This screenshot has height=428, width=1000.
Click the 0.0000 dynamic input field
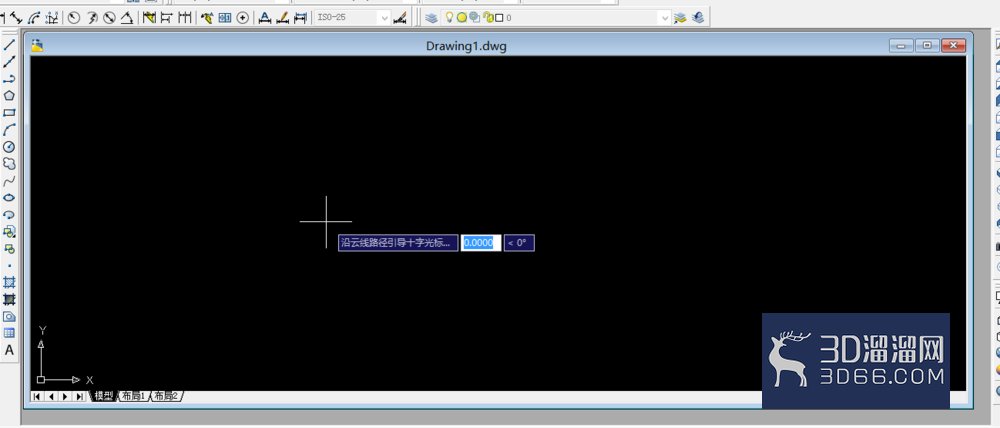click(x=481, y=242)
